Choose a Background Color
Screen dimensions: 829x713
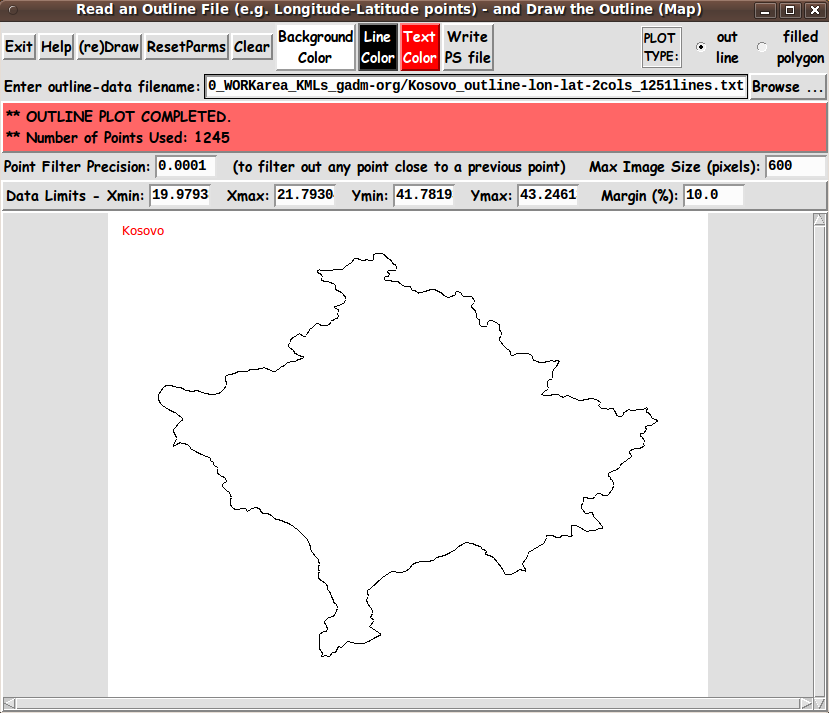click(315, 47)
